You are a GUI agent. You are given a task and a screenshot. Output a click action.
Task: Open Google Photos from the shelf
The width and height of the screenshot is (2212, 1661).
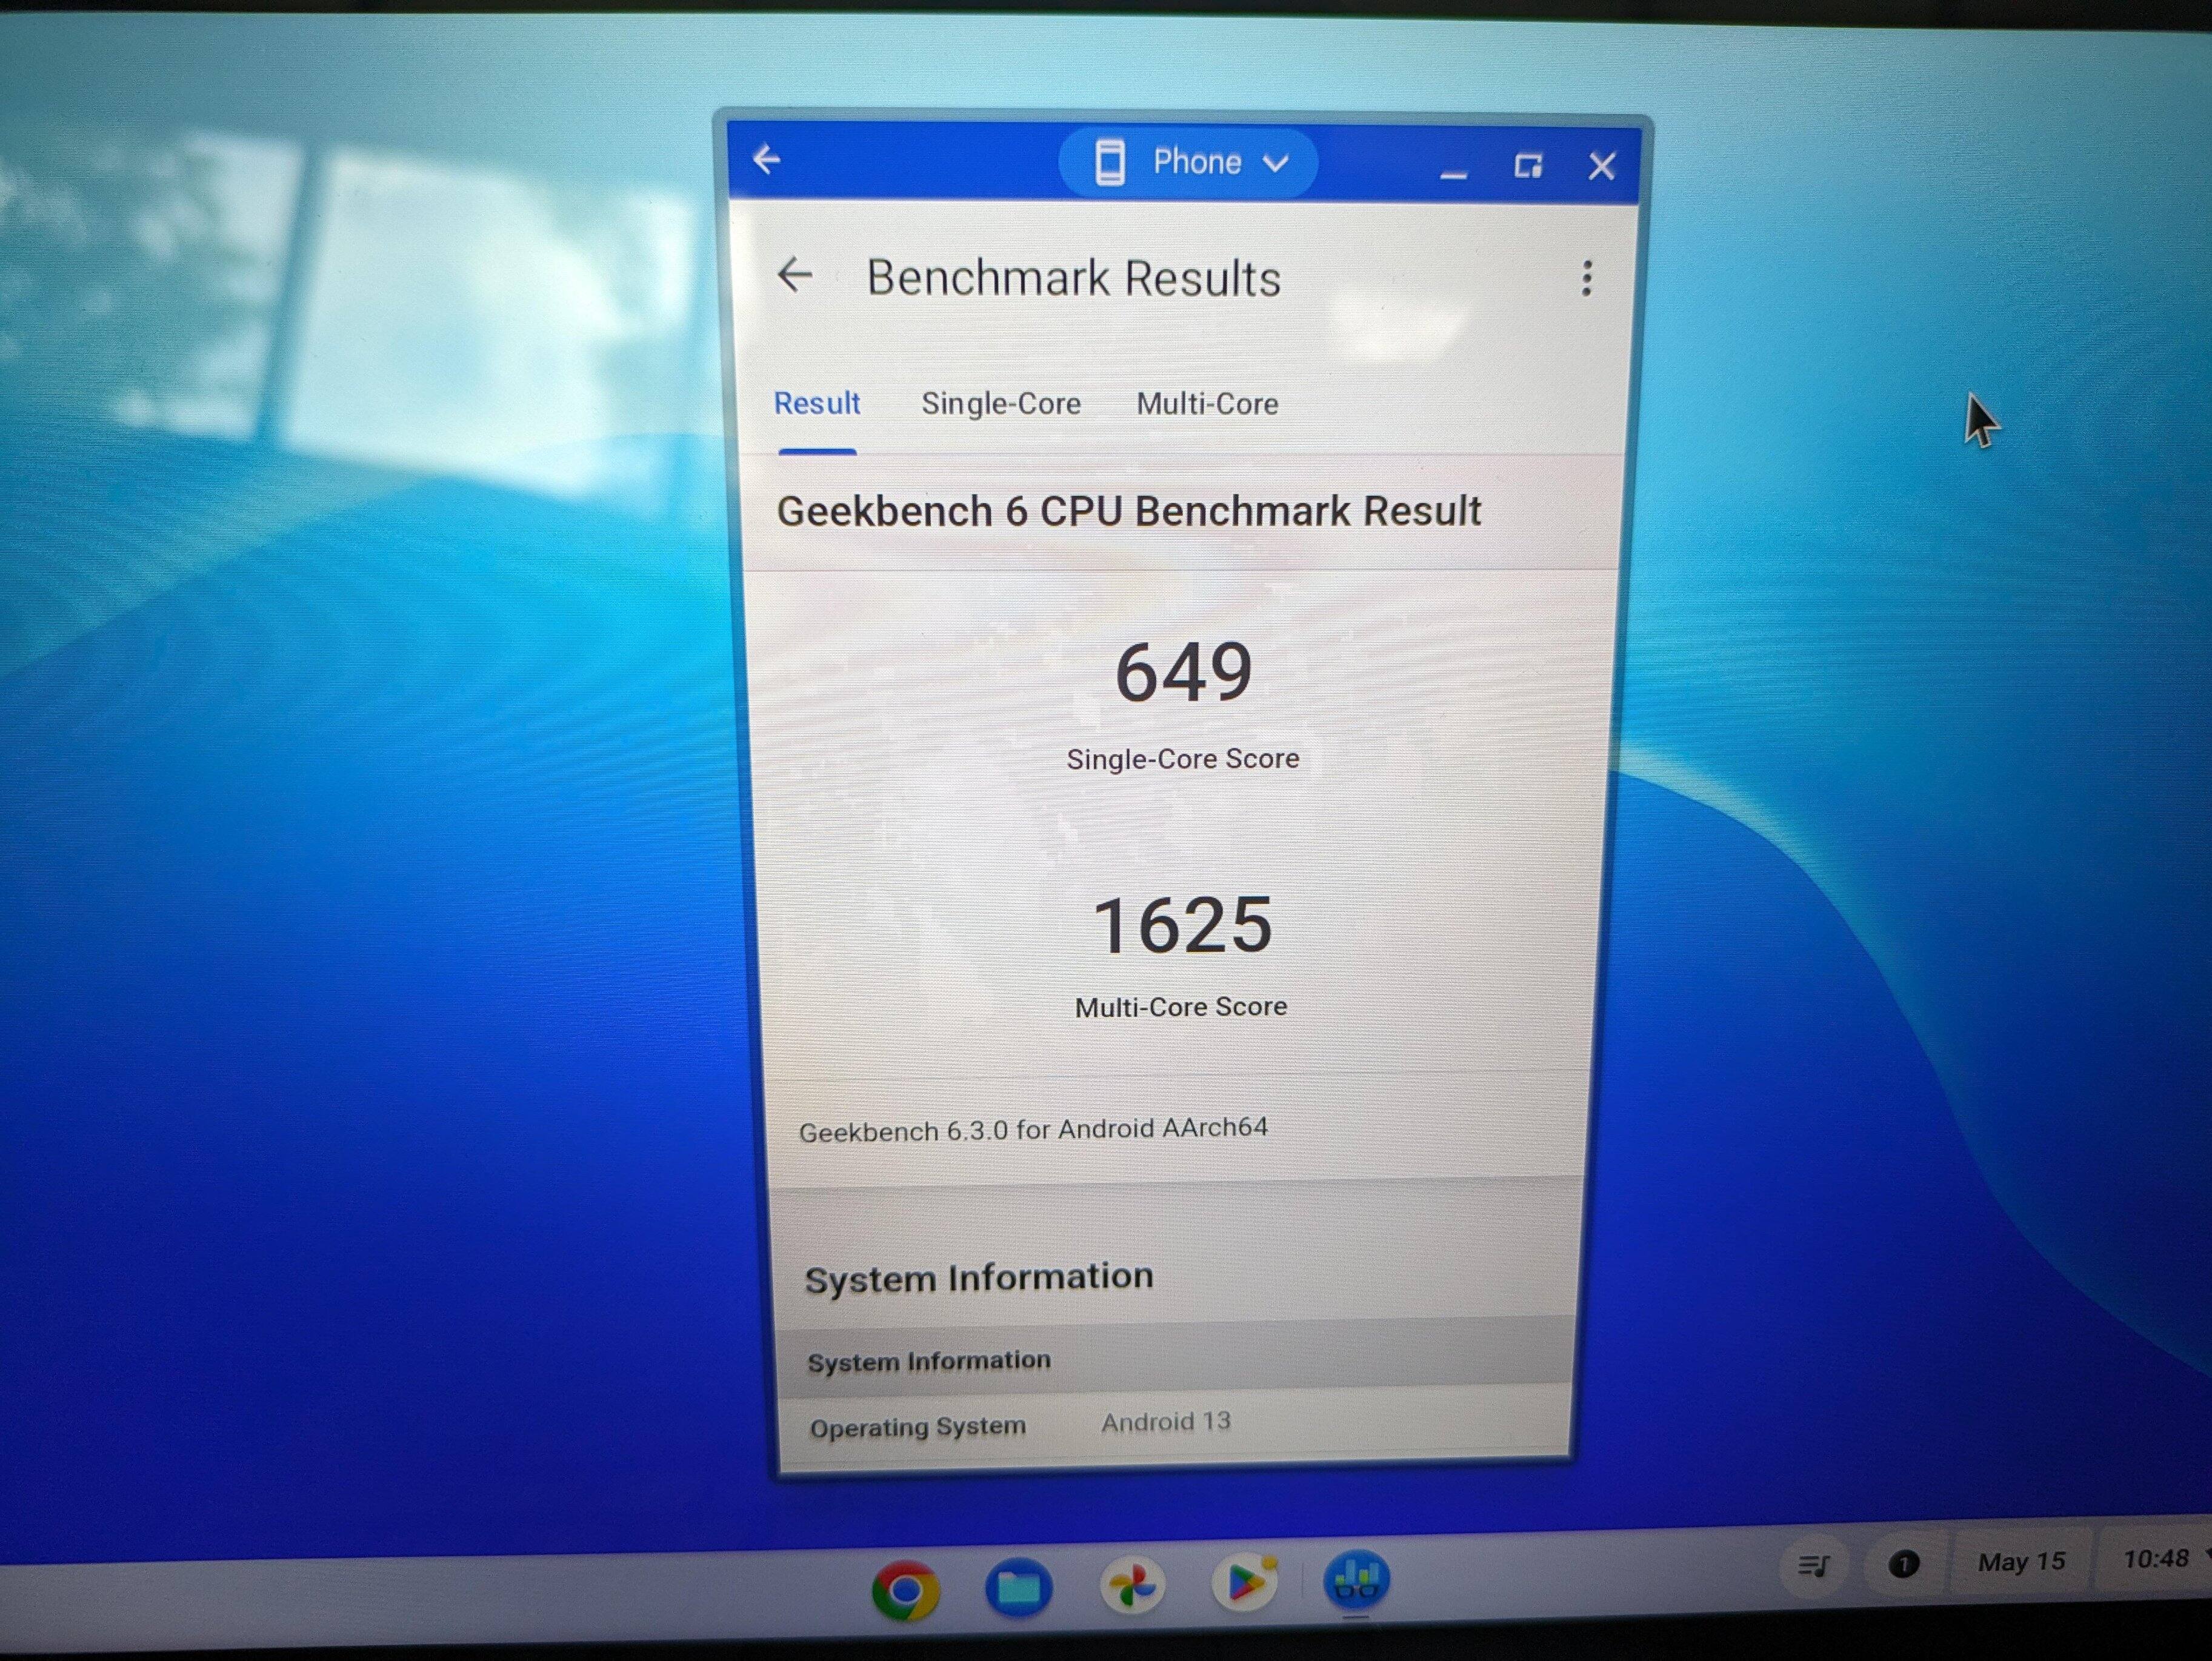(x=1133, y=1586)
